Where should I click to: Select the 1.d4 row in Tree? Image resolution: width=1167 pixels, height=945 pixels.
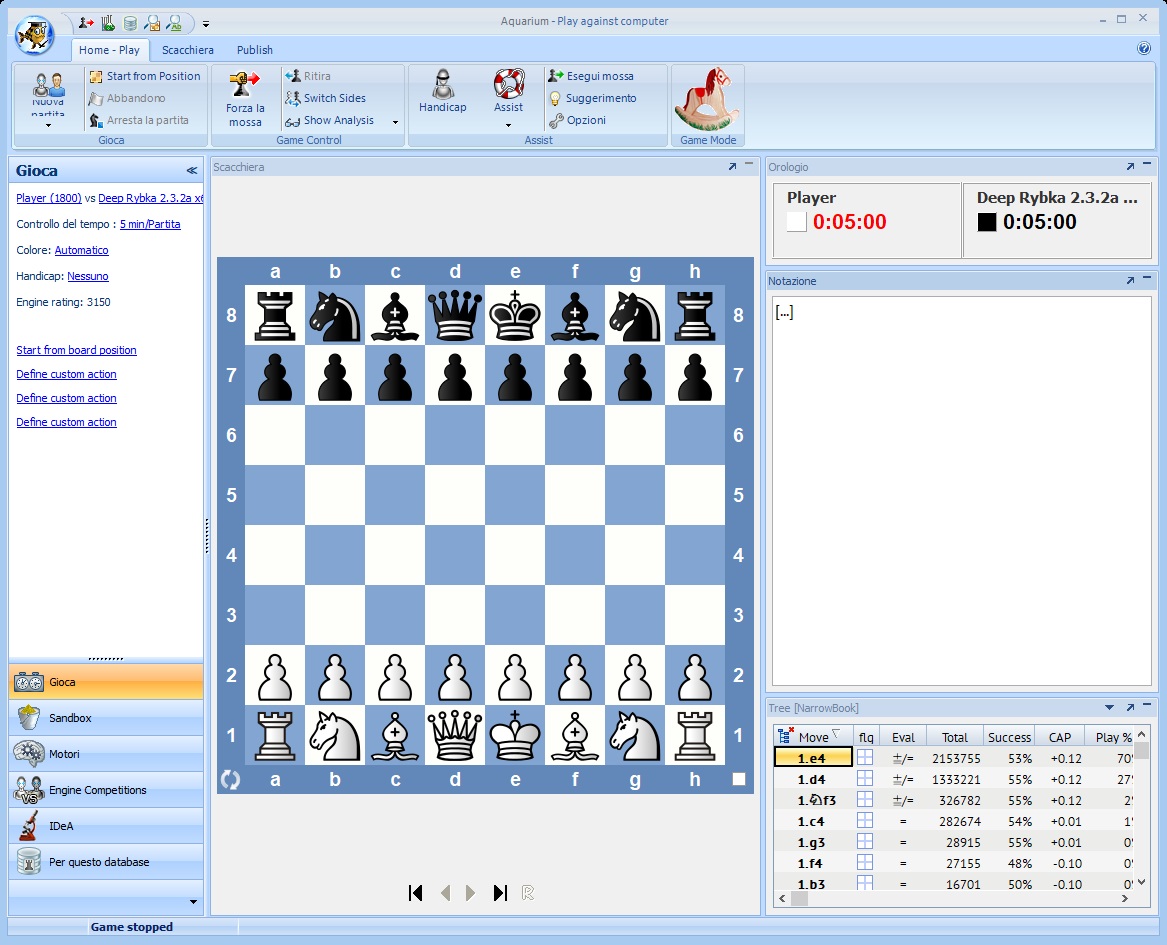[953, 779]
